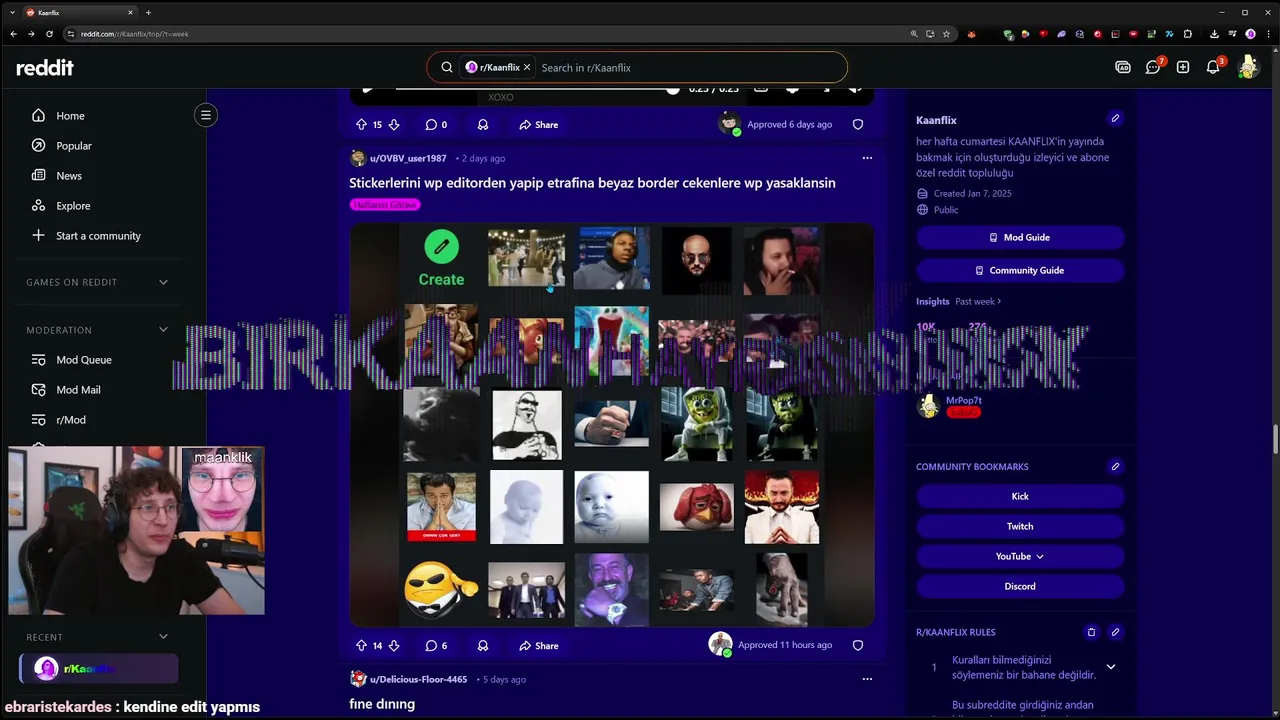Click the rules reorder icon
This screenshot has width=1280, height=720.
pos(1091,632)
